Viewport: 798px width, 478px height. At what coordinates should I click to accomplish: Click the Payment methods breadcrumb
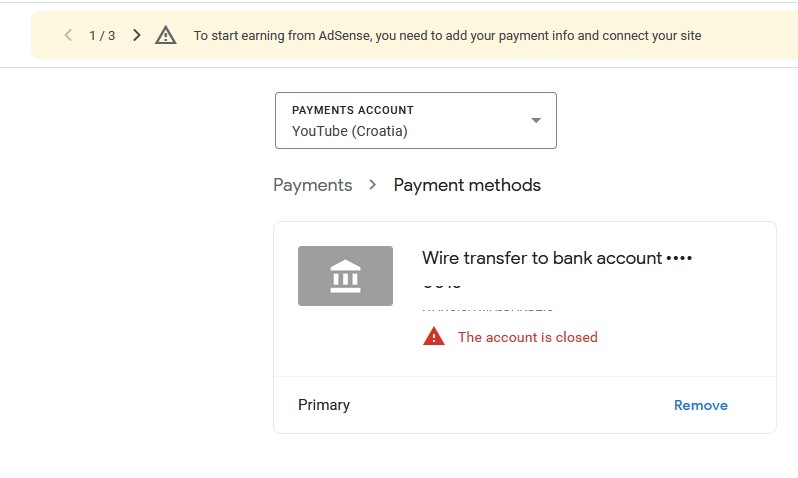[467, 185]
